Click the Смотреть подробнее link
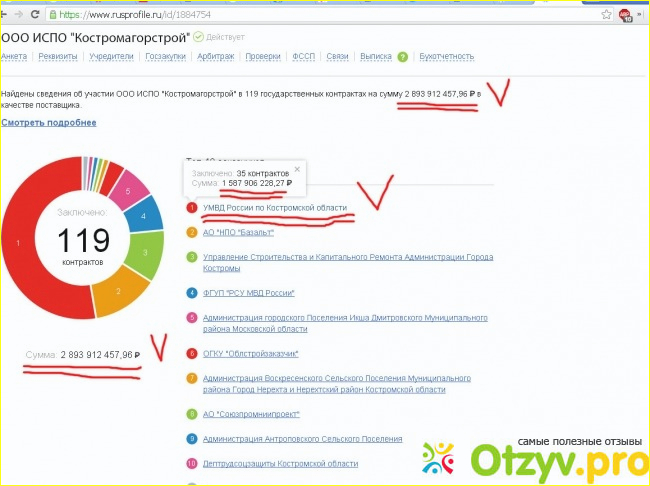The height and width of the screenshot is (486, 650). (48, 122)
